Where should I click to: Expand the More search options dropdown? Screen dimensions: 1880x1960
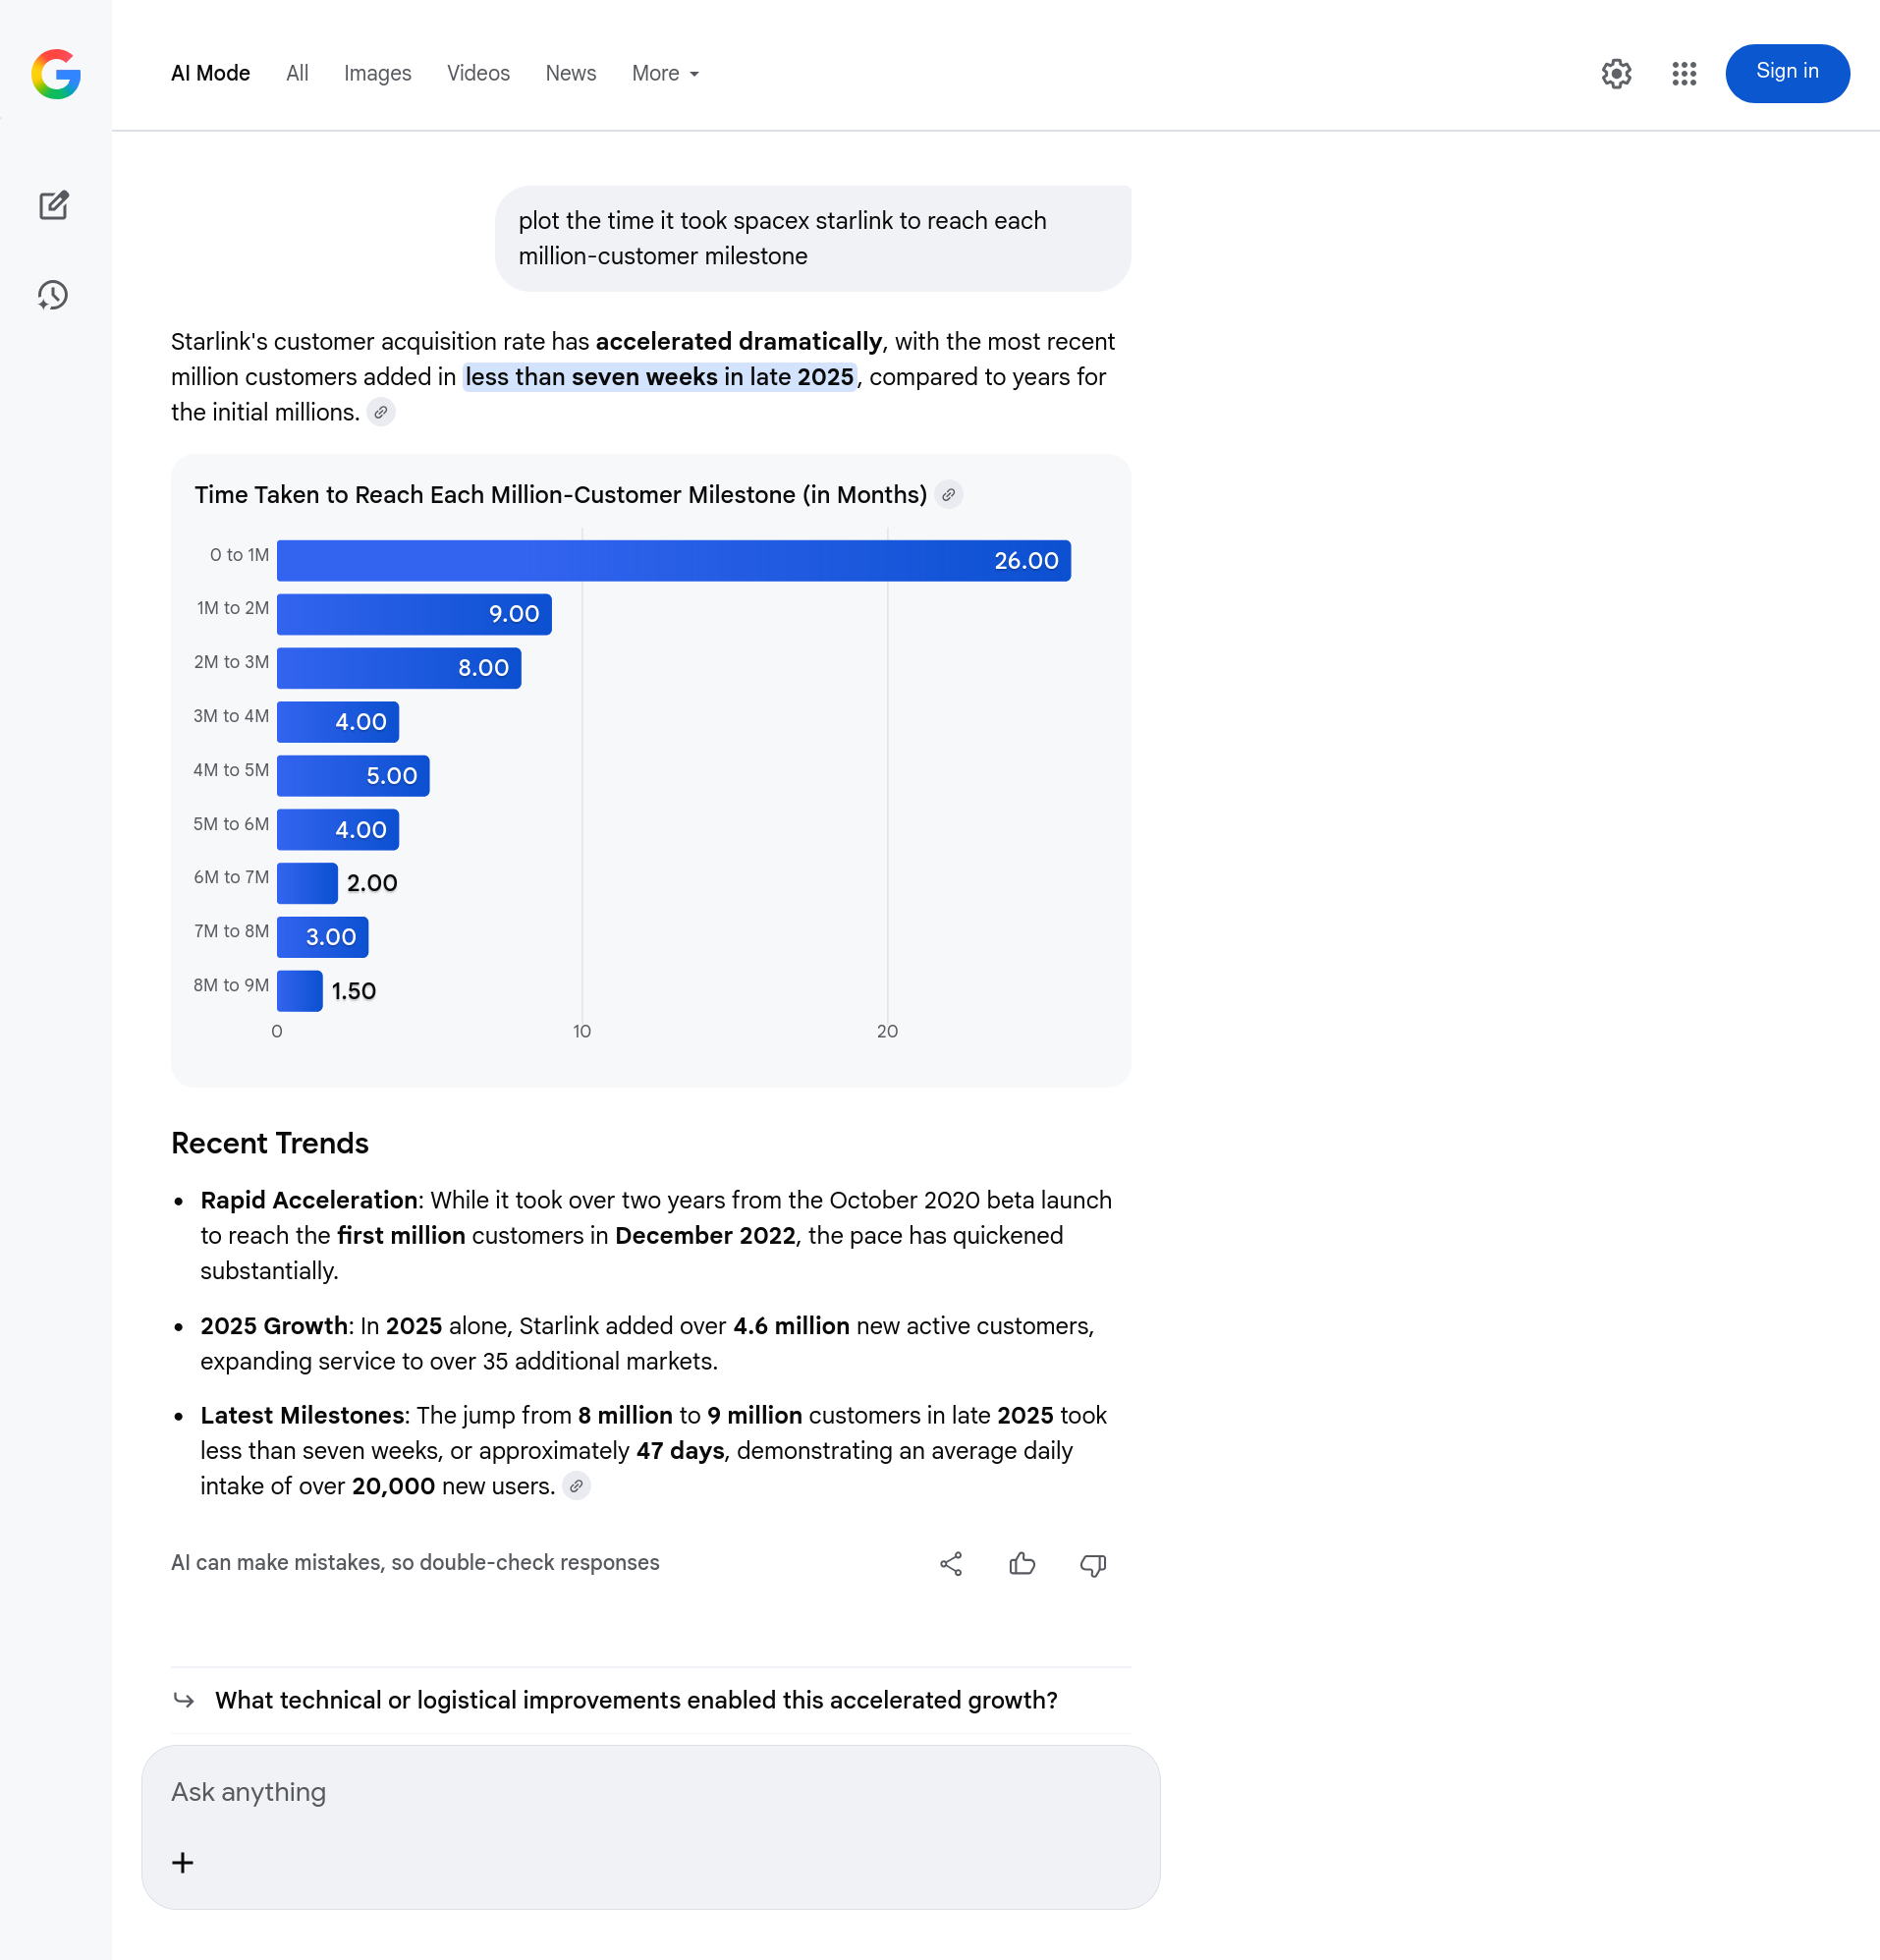665,74
